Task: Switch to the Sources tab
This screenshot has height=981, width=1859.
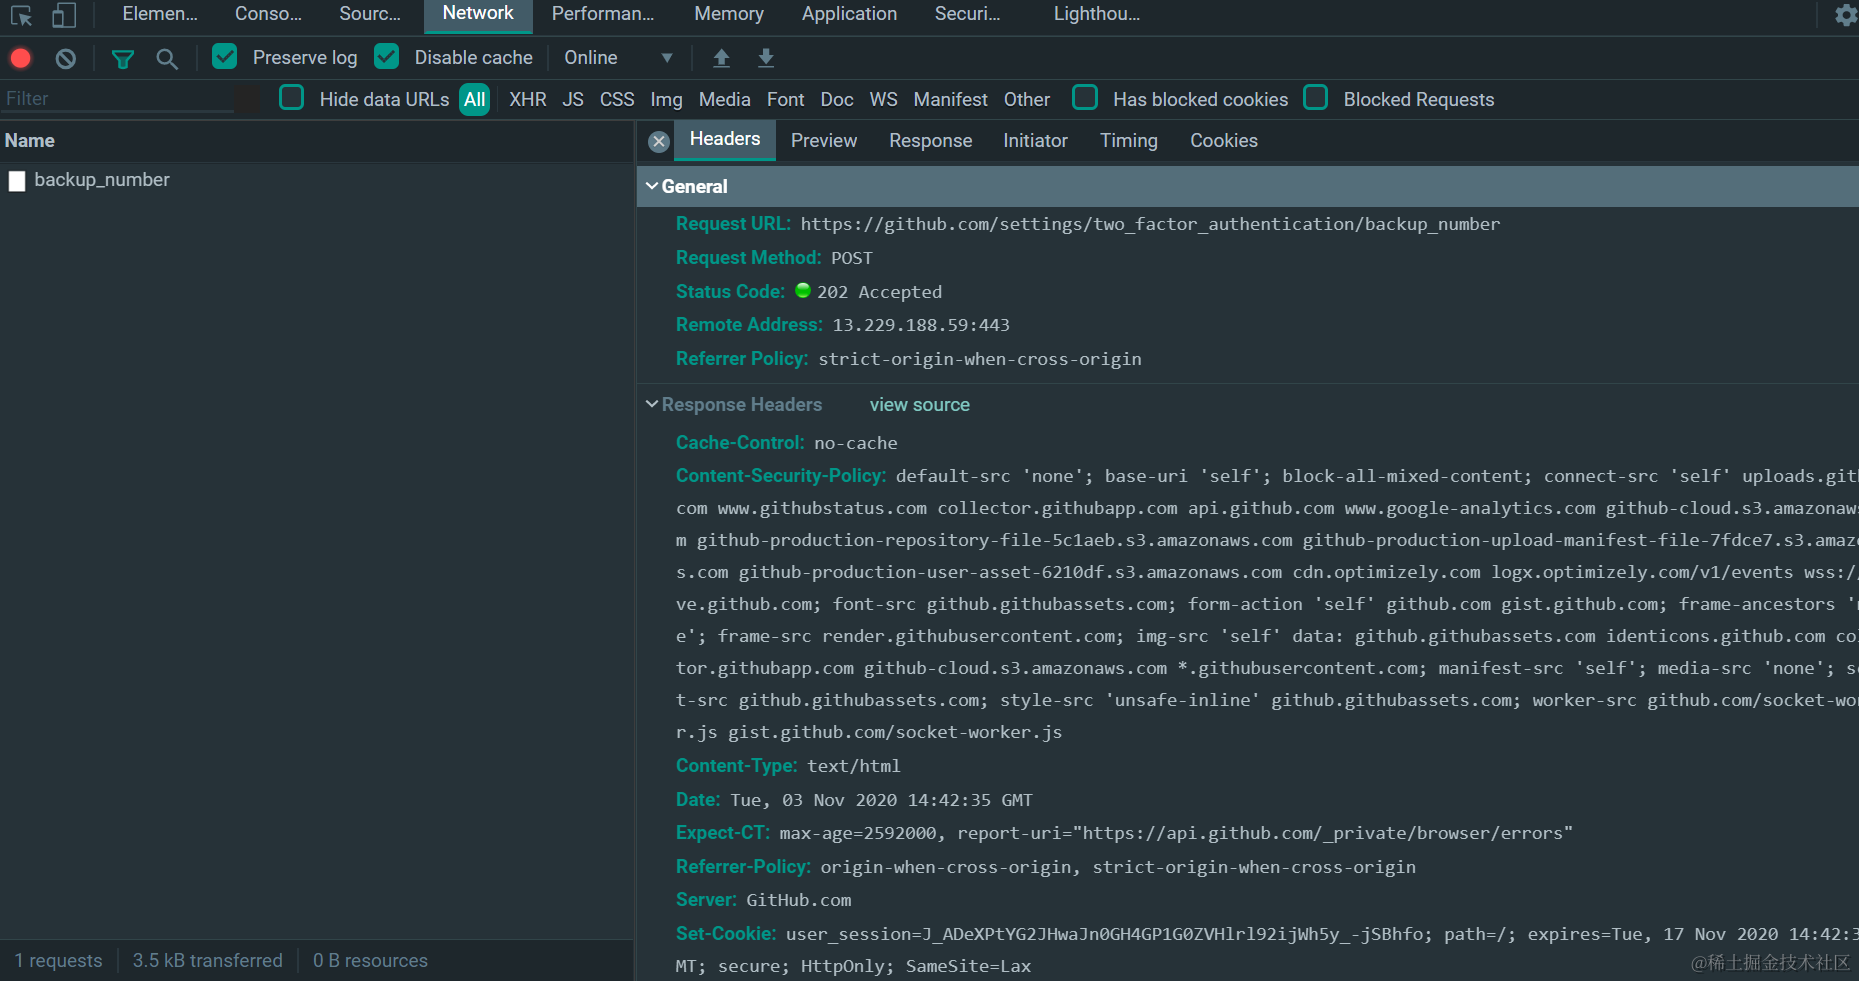Action: 370,14
